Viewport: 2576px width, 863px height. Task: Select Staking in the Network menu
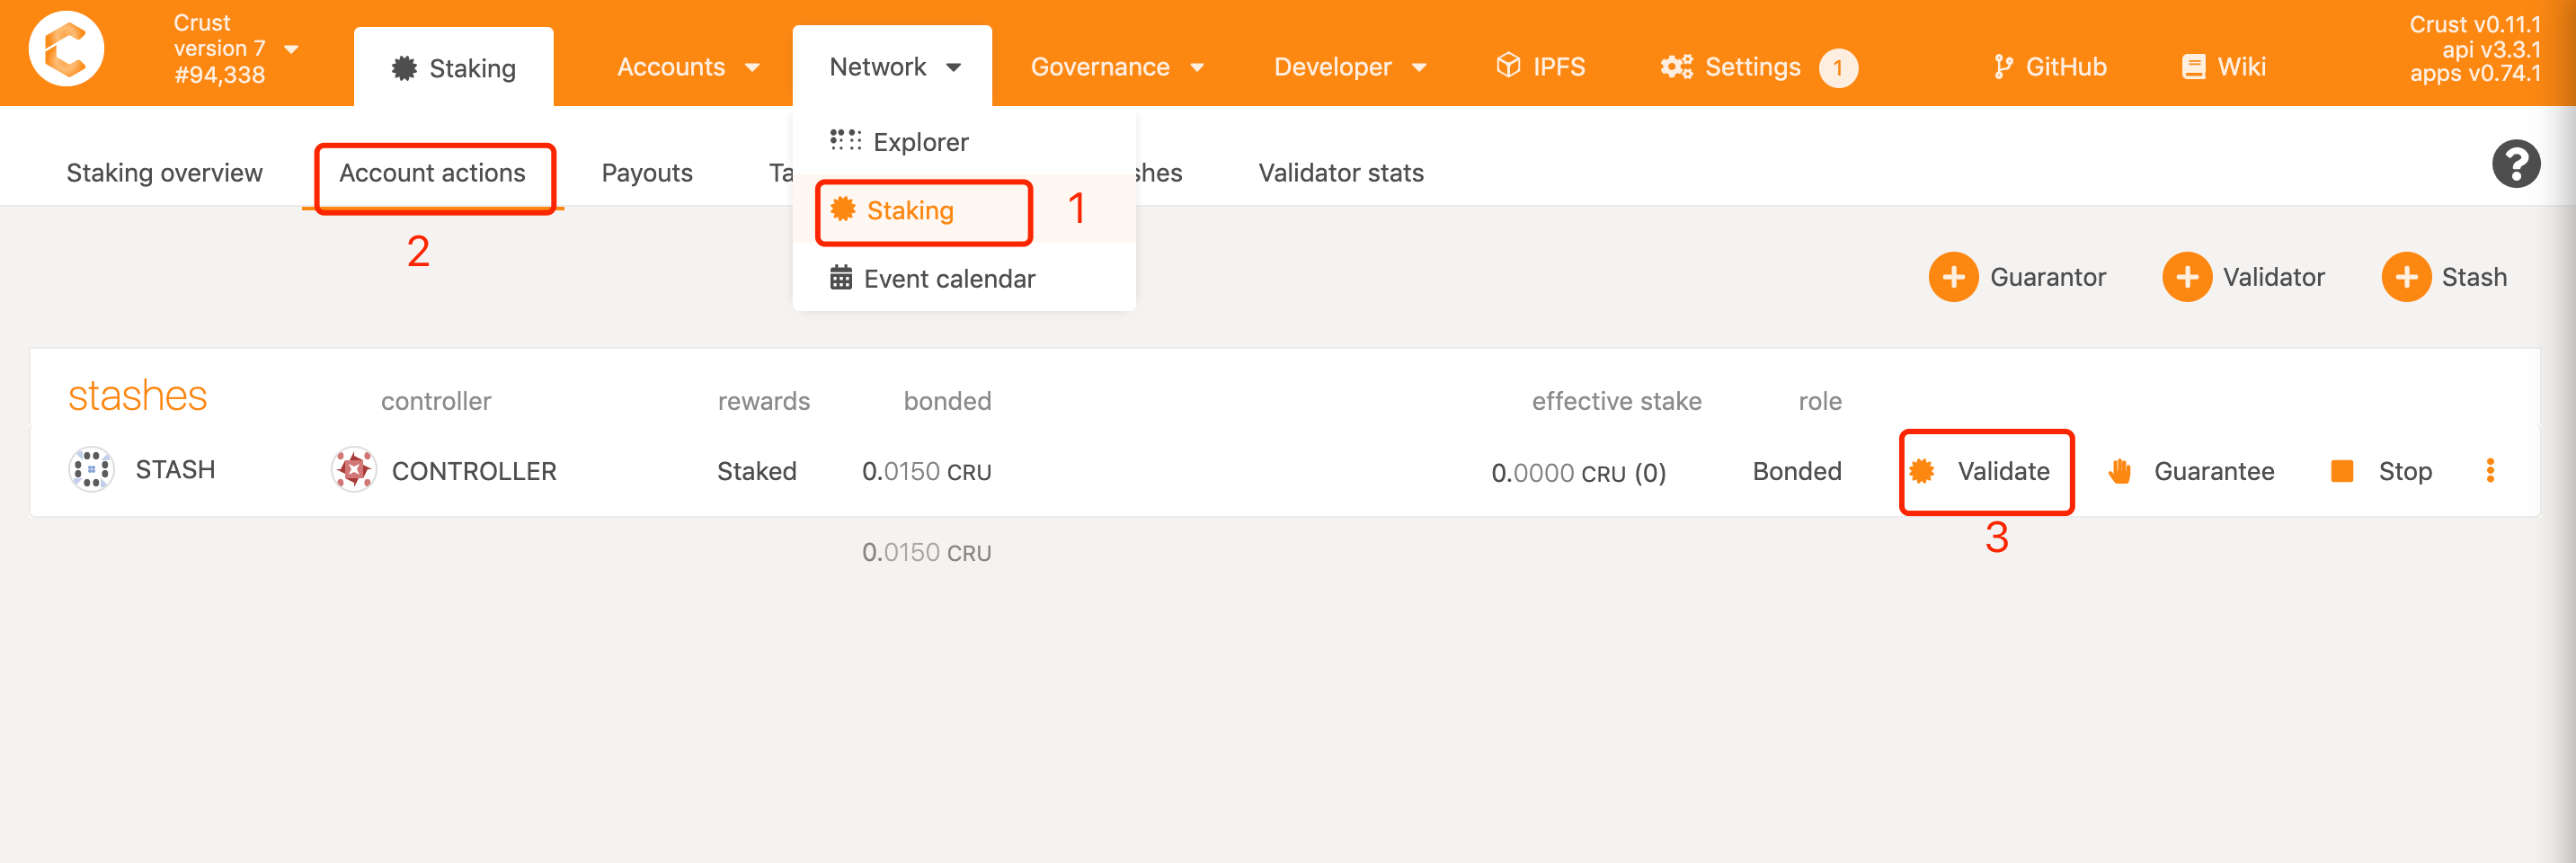tap(964, 210)
